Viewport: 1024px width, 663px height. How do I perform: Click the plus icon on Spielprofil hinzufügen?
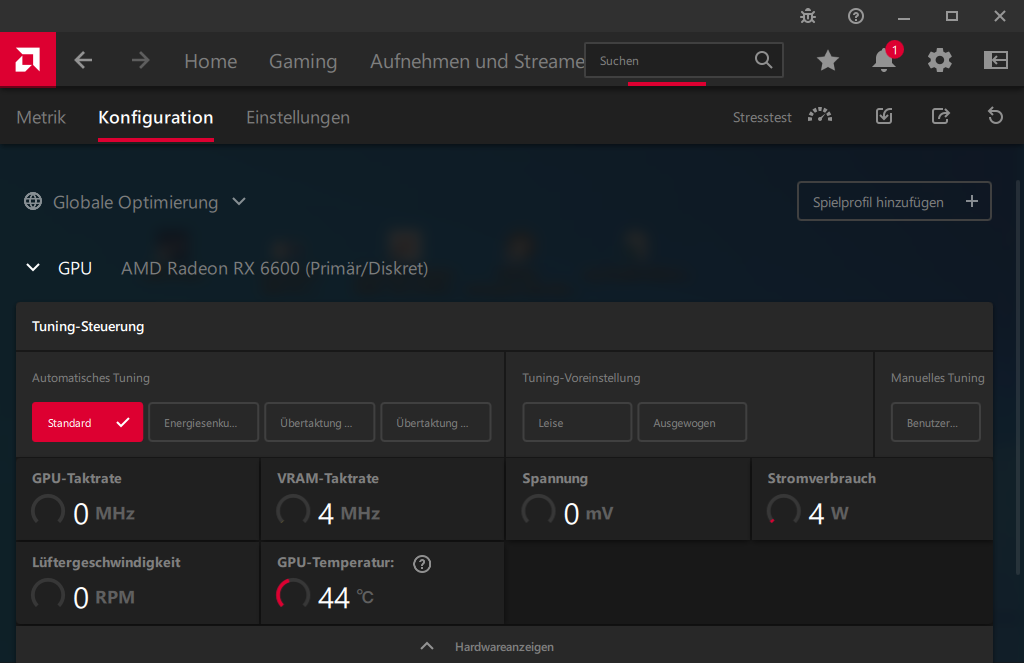(972, 201)
